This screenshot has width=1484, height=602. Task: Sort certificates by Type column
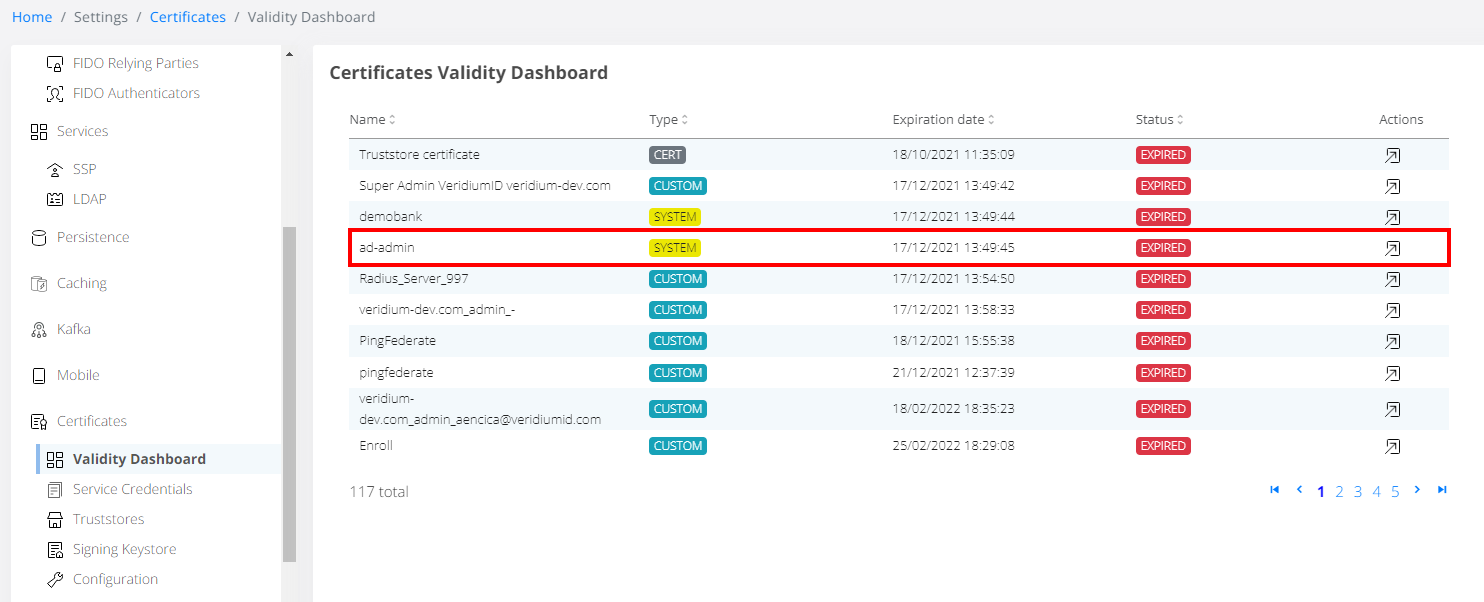click(x=668, y=120)
